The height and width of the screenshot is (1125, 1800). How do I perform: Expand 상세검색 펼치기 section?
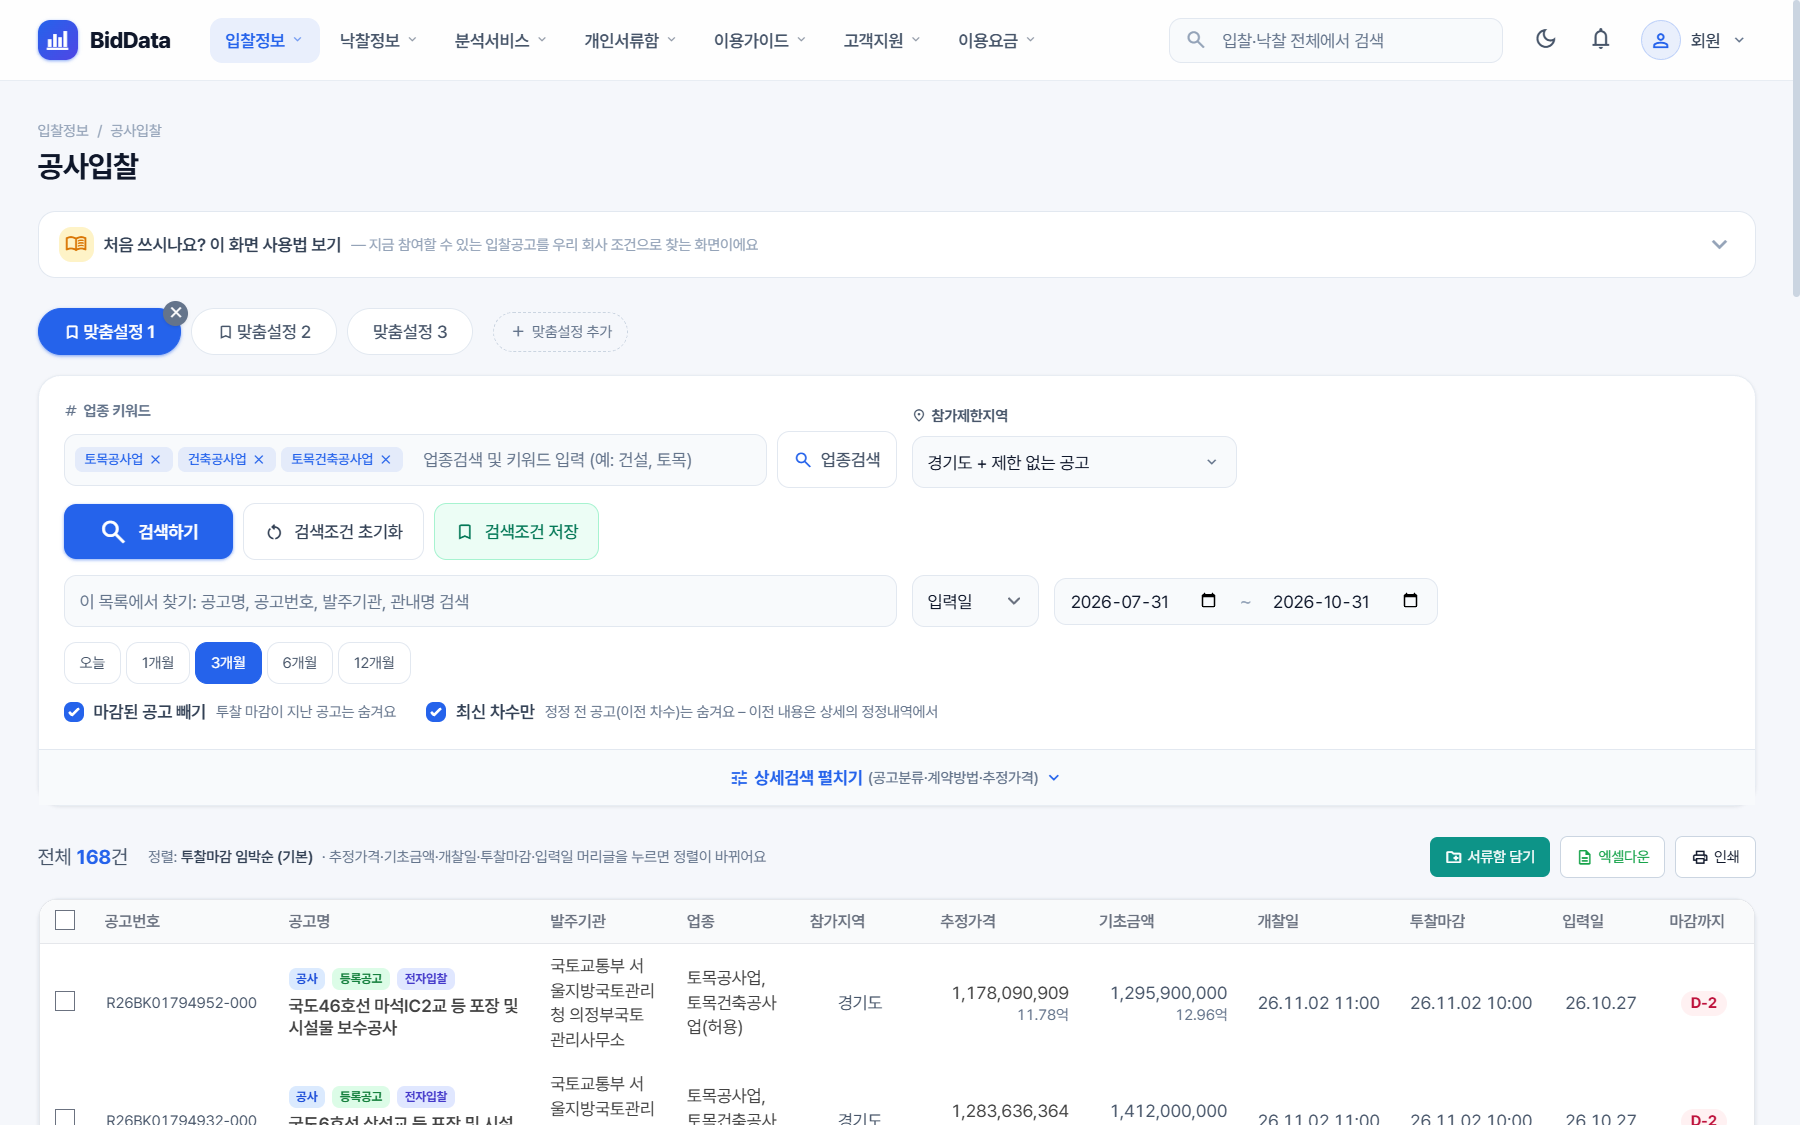click(896, 778)
